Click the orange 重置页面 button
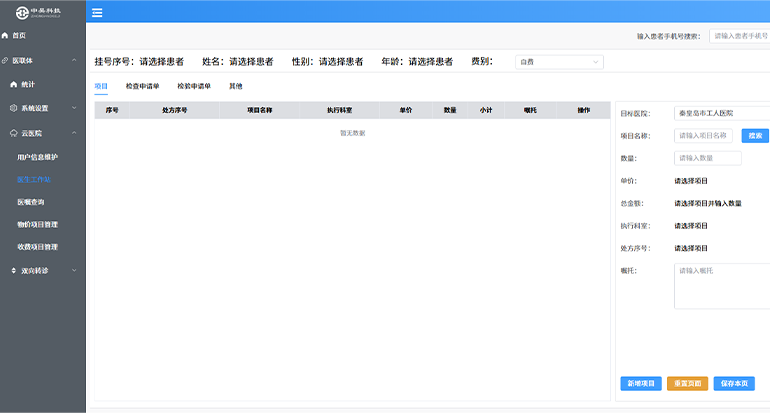 coord(688,384)
